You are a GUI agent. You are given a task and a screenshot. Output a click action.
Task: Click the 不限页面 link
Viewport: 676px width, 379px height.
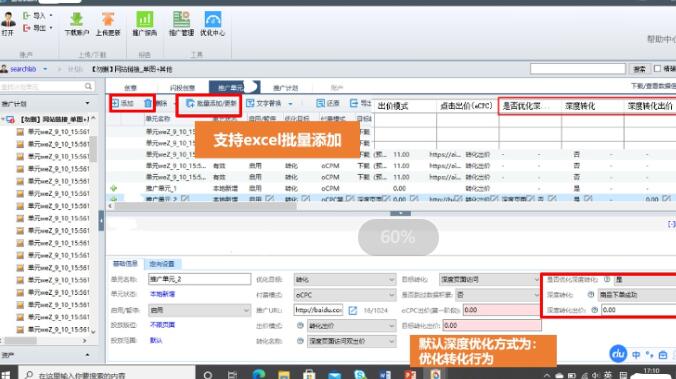(x=162, y=325)
